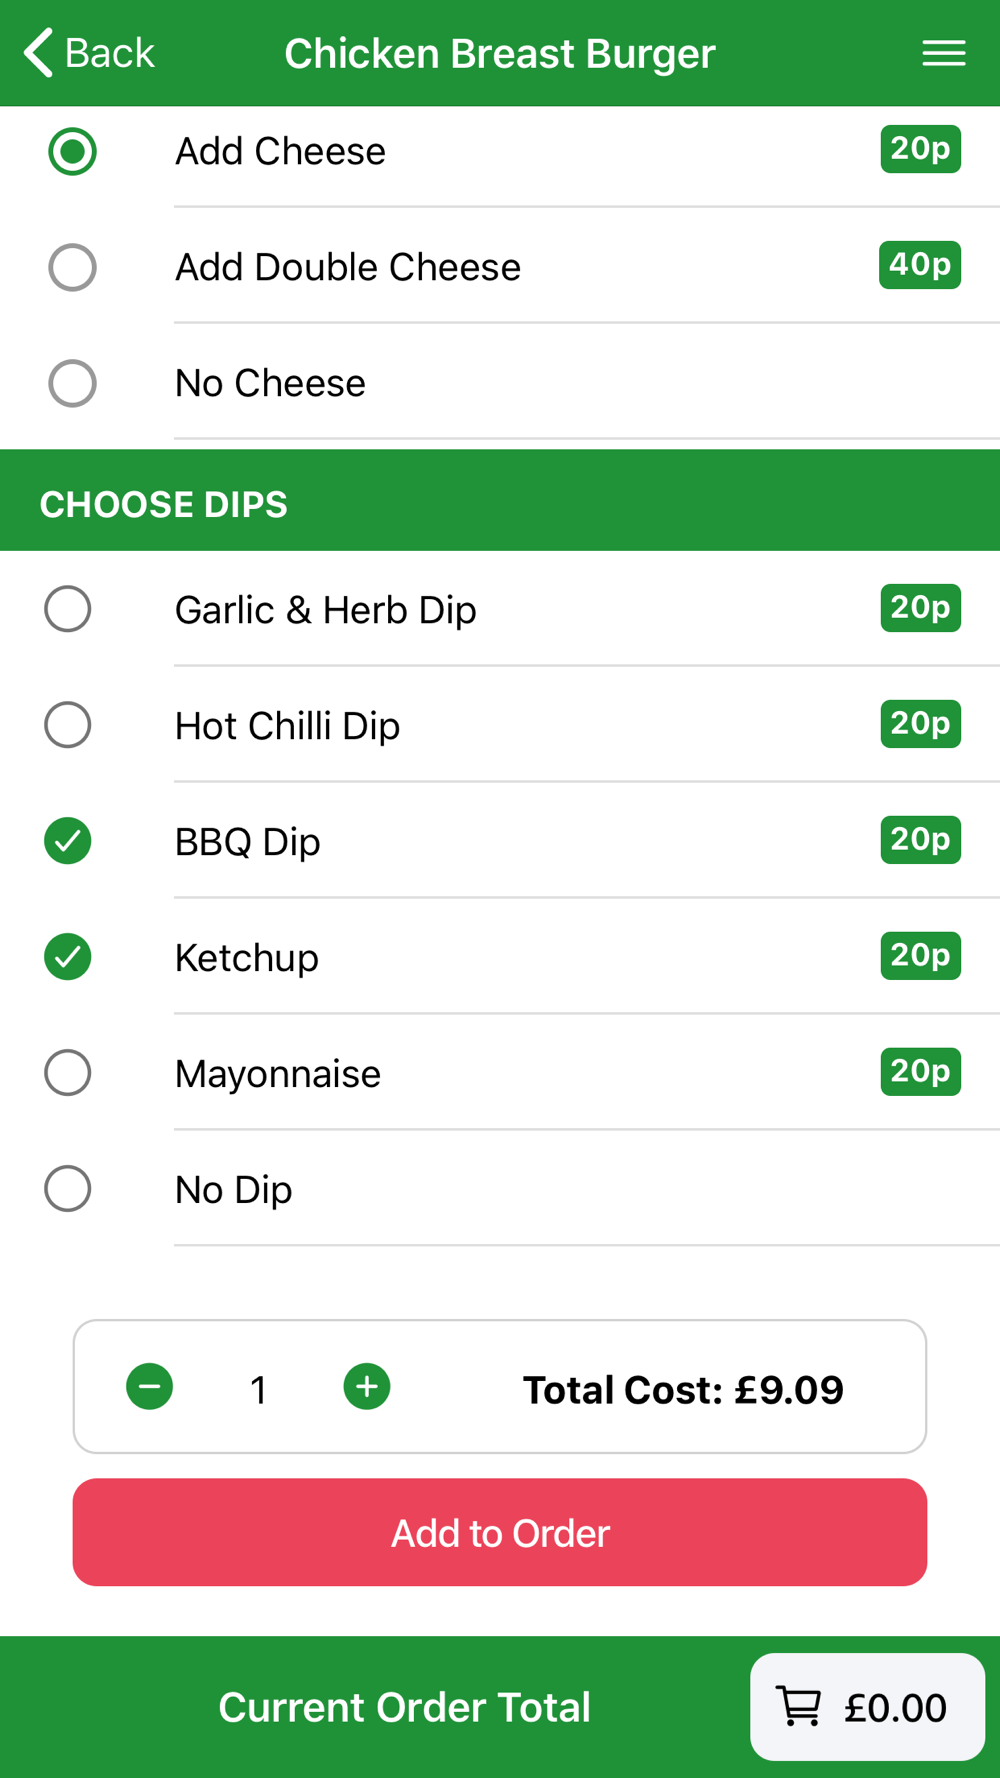Select the Add Cheese radio button
Screen dimensions: 1000x1778
point(72,152)
